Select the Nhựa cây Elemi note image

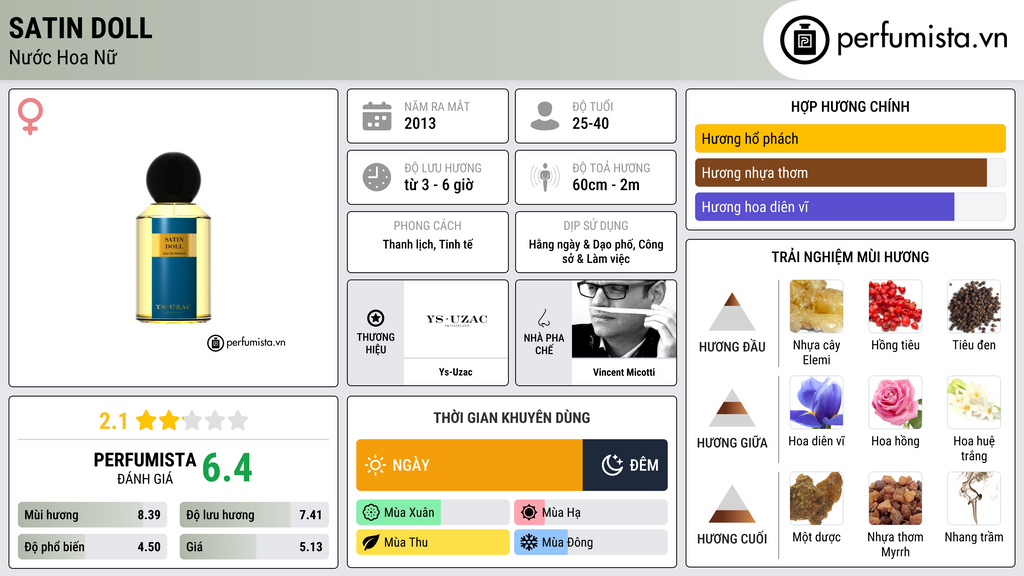[816, 306]
